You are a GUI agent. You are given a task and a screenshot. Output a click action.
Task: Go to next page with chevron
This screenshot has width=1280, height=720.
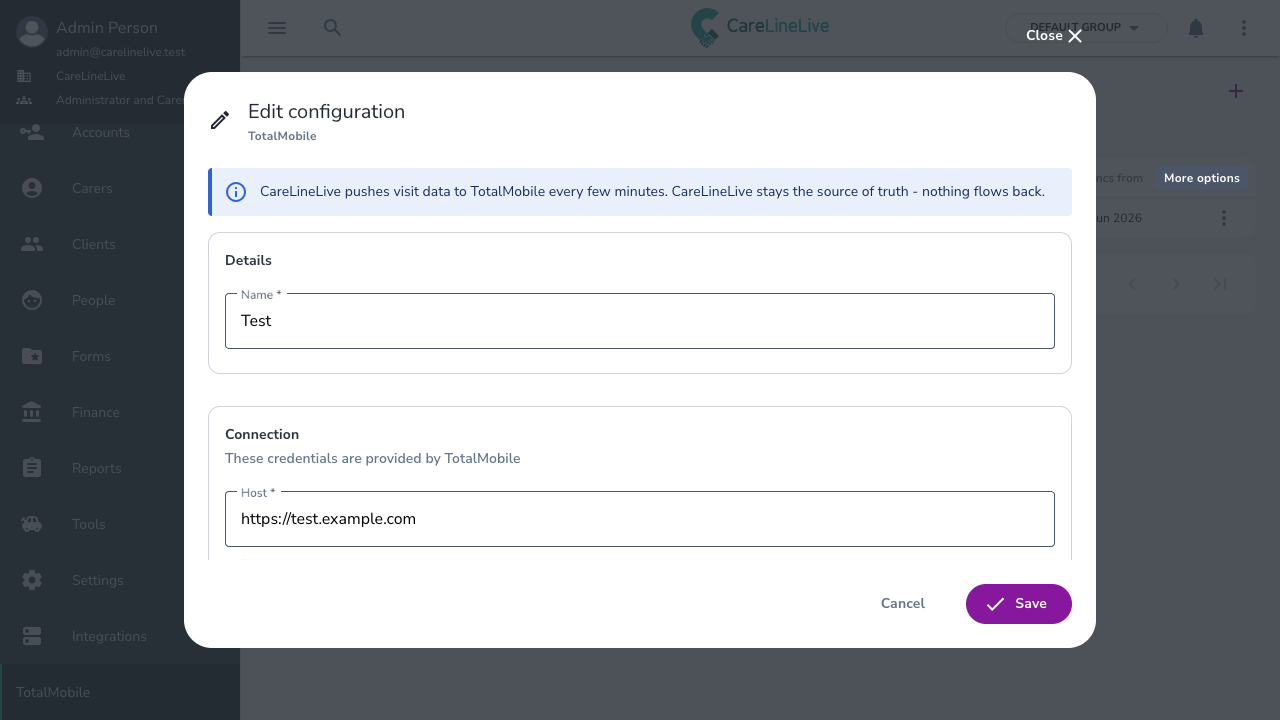coord(1176,284)
